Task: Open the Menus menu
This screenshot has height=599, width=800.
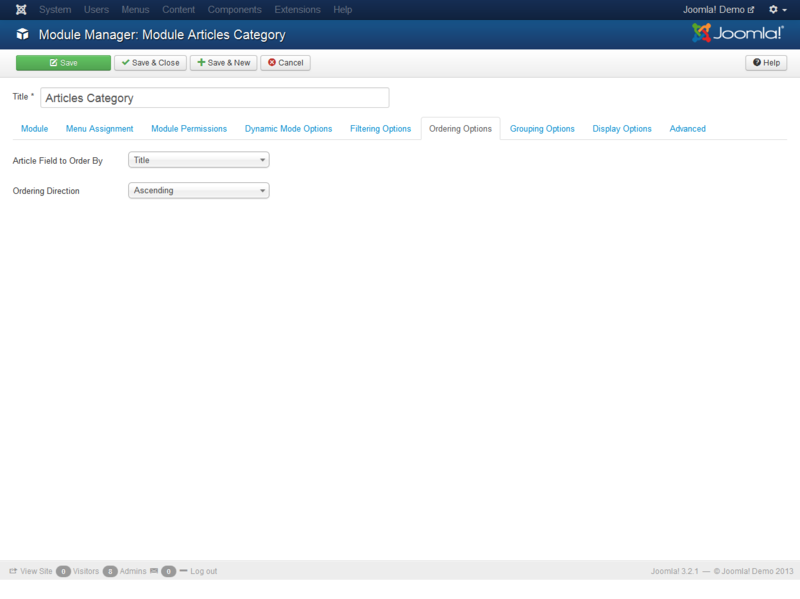Action: pyautogui.click(x=135, y=10)
